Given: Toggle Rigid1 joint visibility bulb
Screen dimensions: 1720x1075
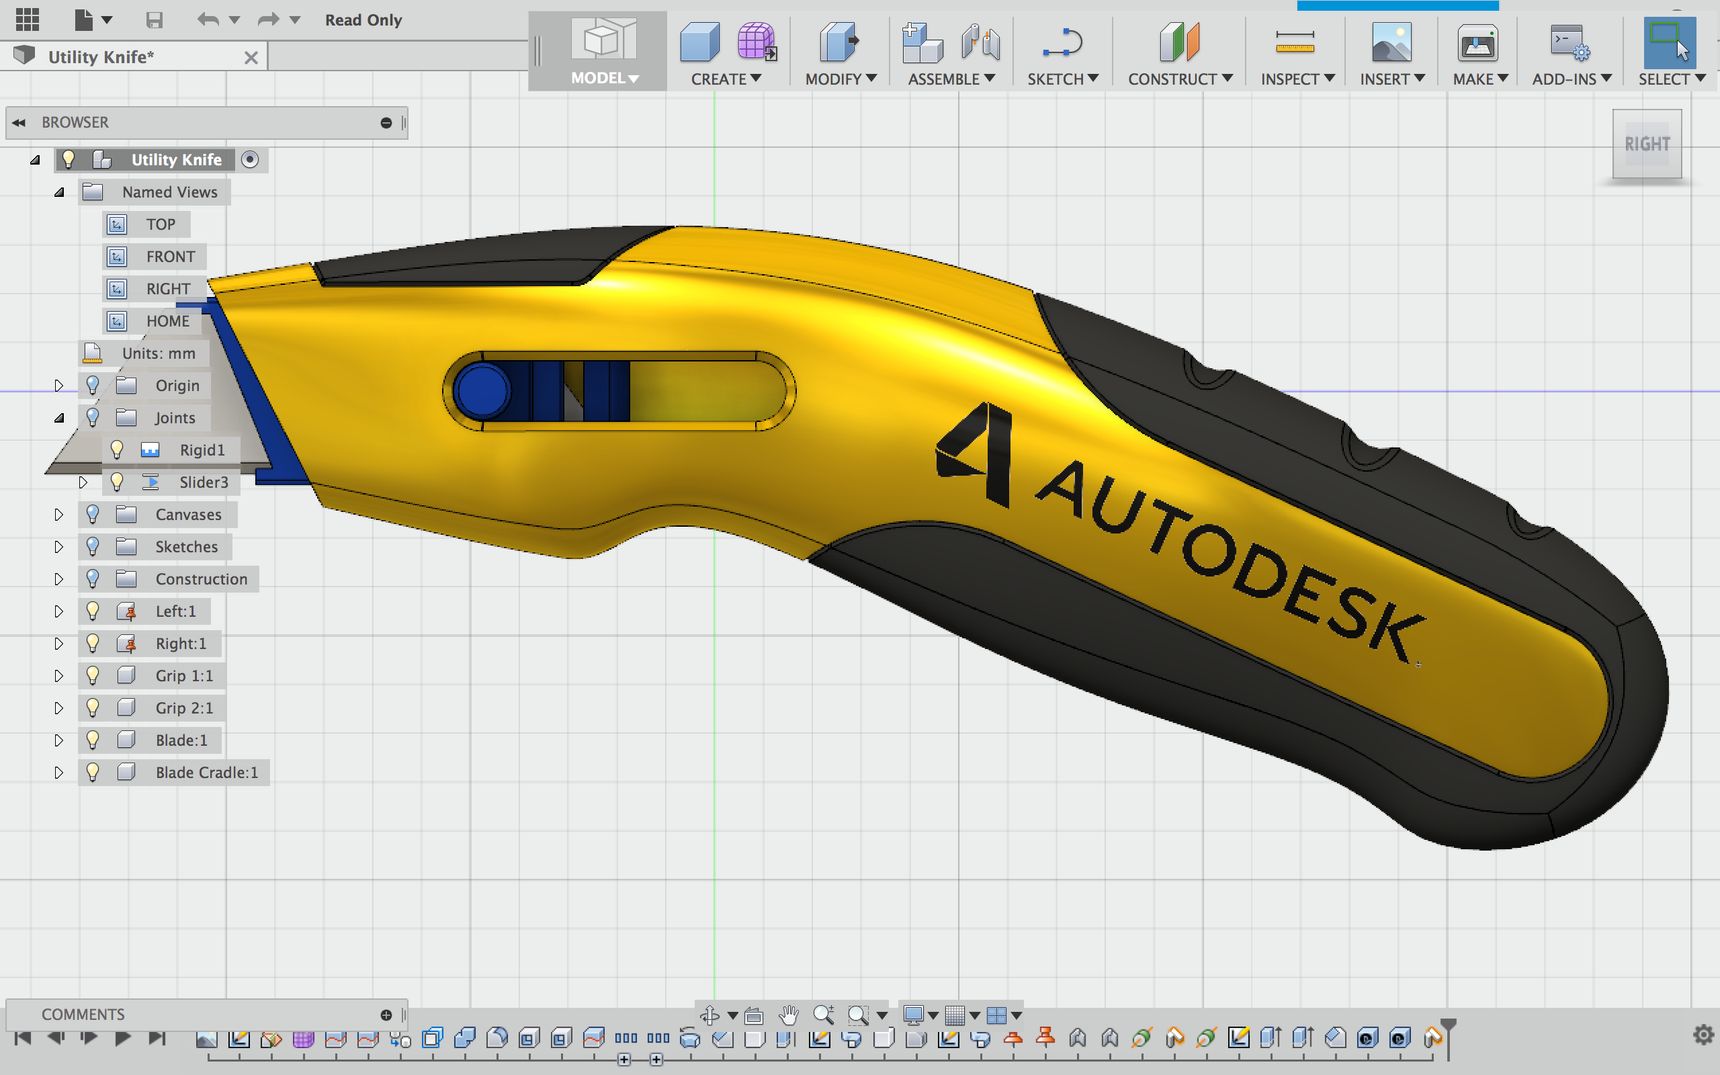Looking at the screenshot, I should [117, 450].
